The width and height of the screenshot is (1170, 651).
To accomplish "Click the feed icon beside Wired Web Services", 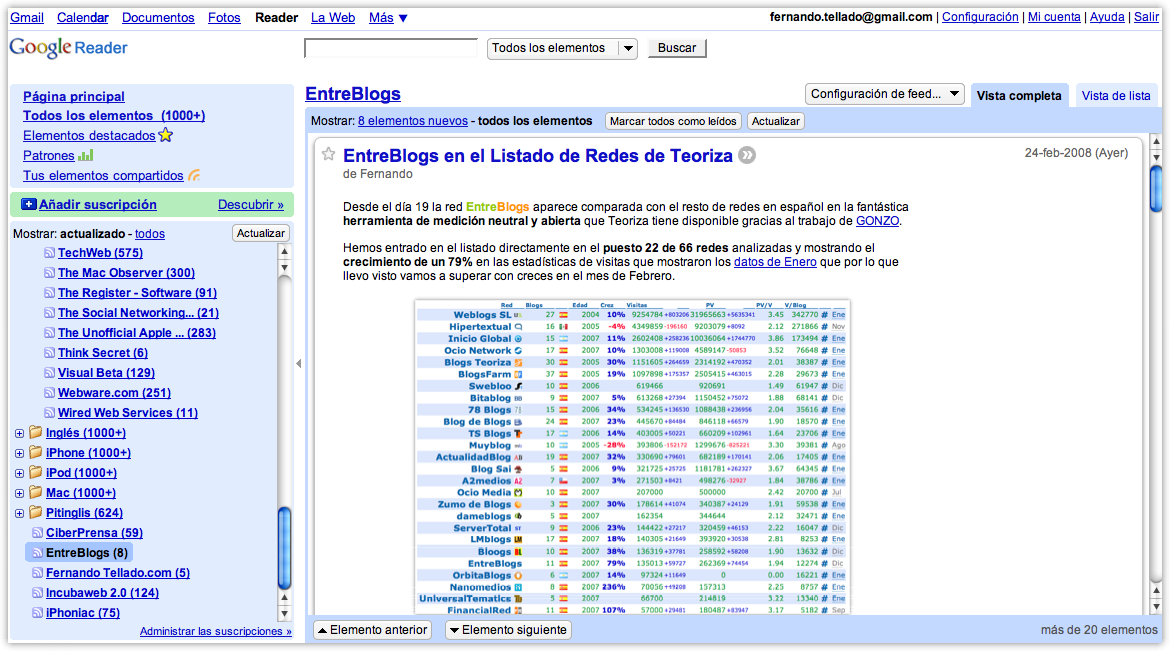I will pos(49,413).
